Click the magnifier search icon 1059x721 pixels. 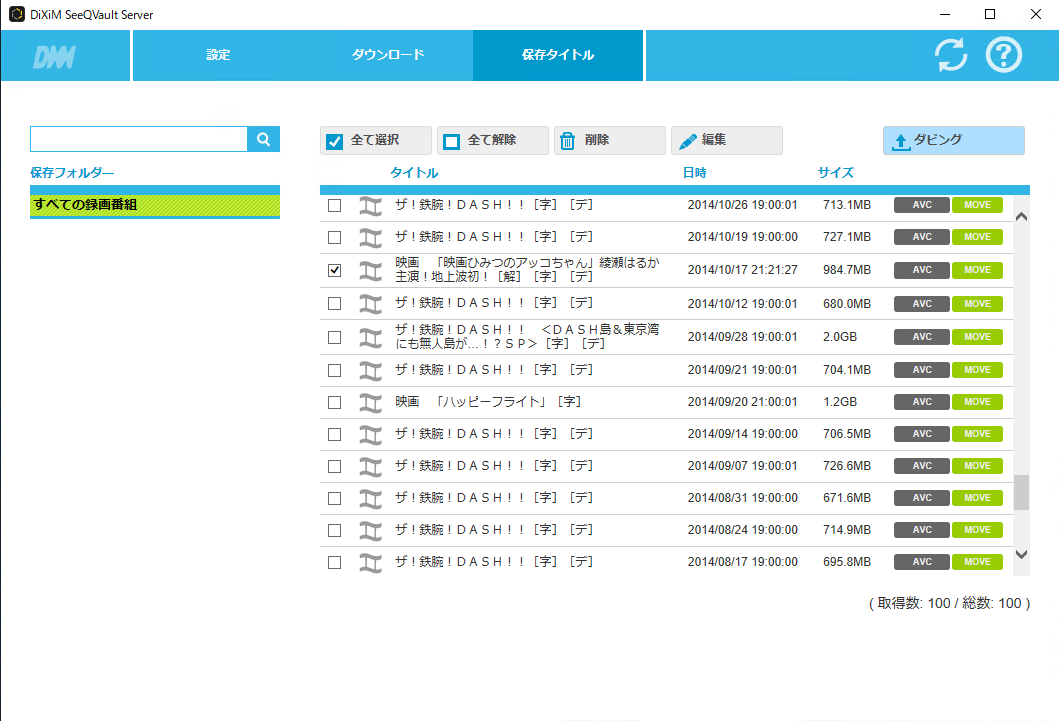coord(264,140)
